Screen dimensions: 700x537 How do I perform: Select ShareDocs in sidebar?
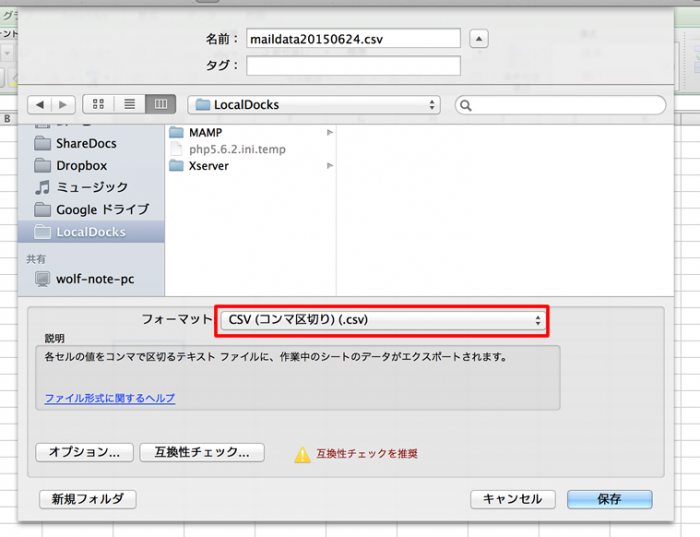(91, 143)
